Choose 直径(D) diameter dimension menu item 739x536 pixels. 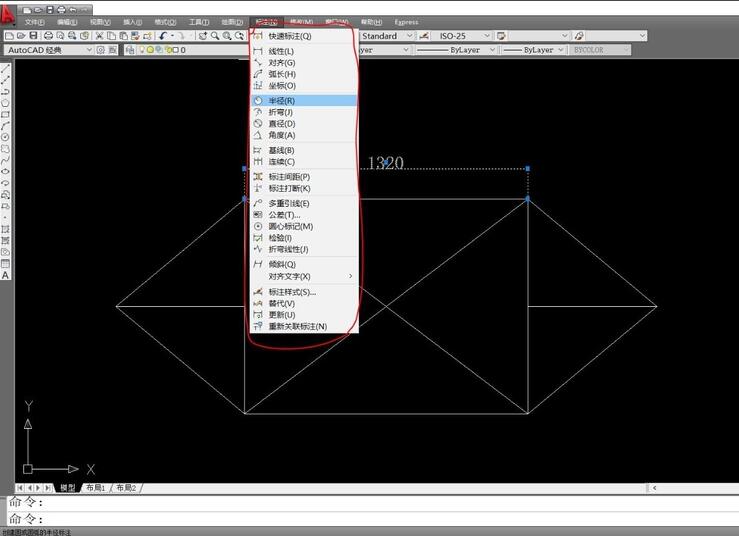304,124
